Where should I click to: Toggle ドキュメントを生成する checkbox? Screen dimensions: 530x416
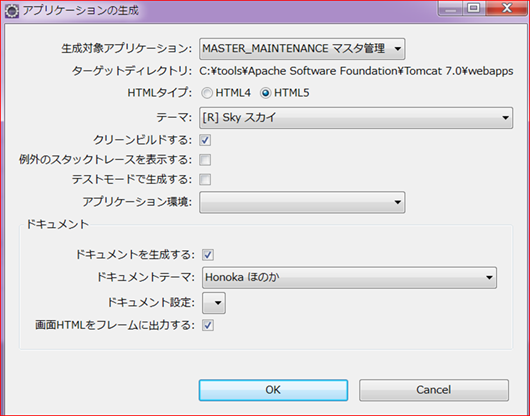pos(208,254)
